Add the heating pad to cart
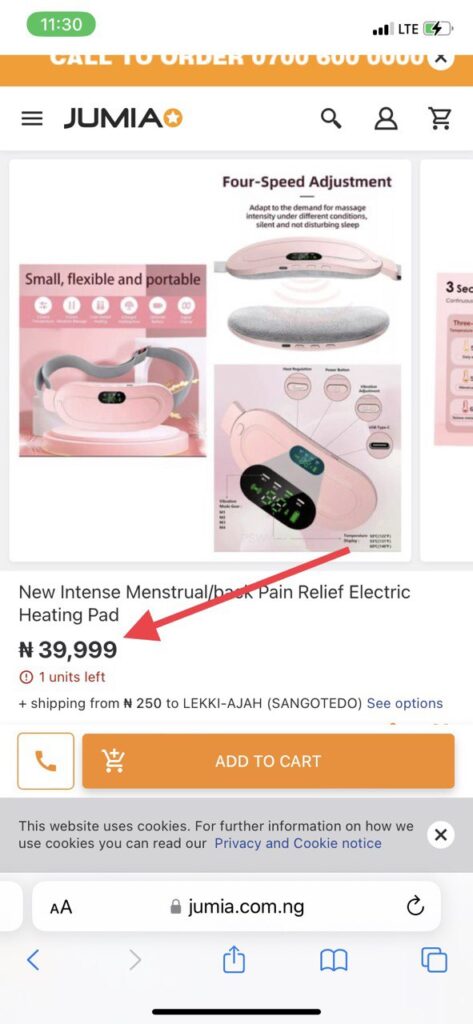 click(269, 761)
